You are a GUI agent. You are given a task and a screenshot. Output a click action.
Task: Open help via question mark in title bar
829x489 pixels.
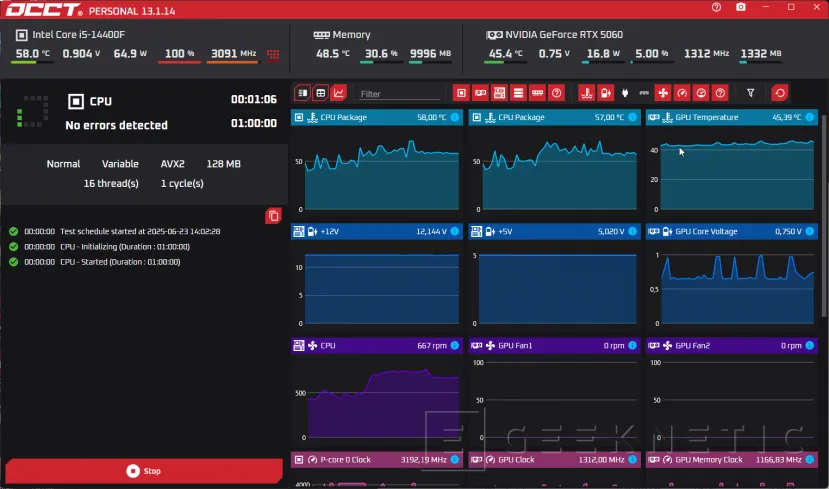point(716,7)
